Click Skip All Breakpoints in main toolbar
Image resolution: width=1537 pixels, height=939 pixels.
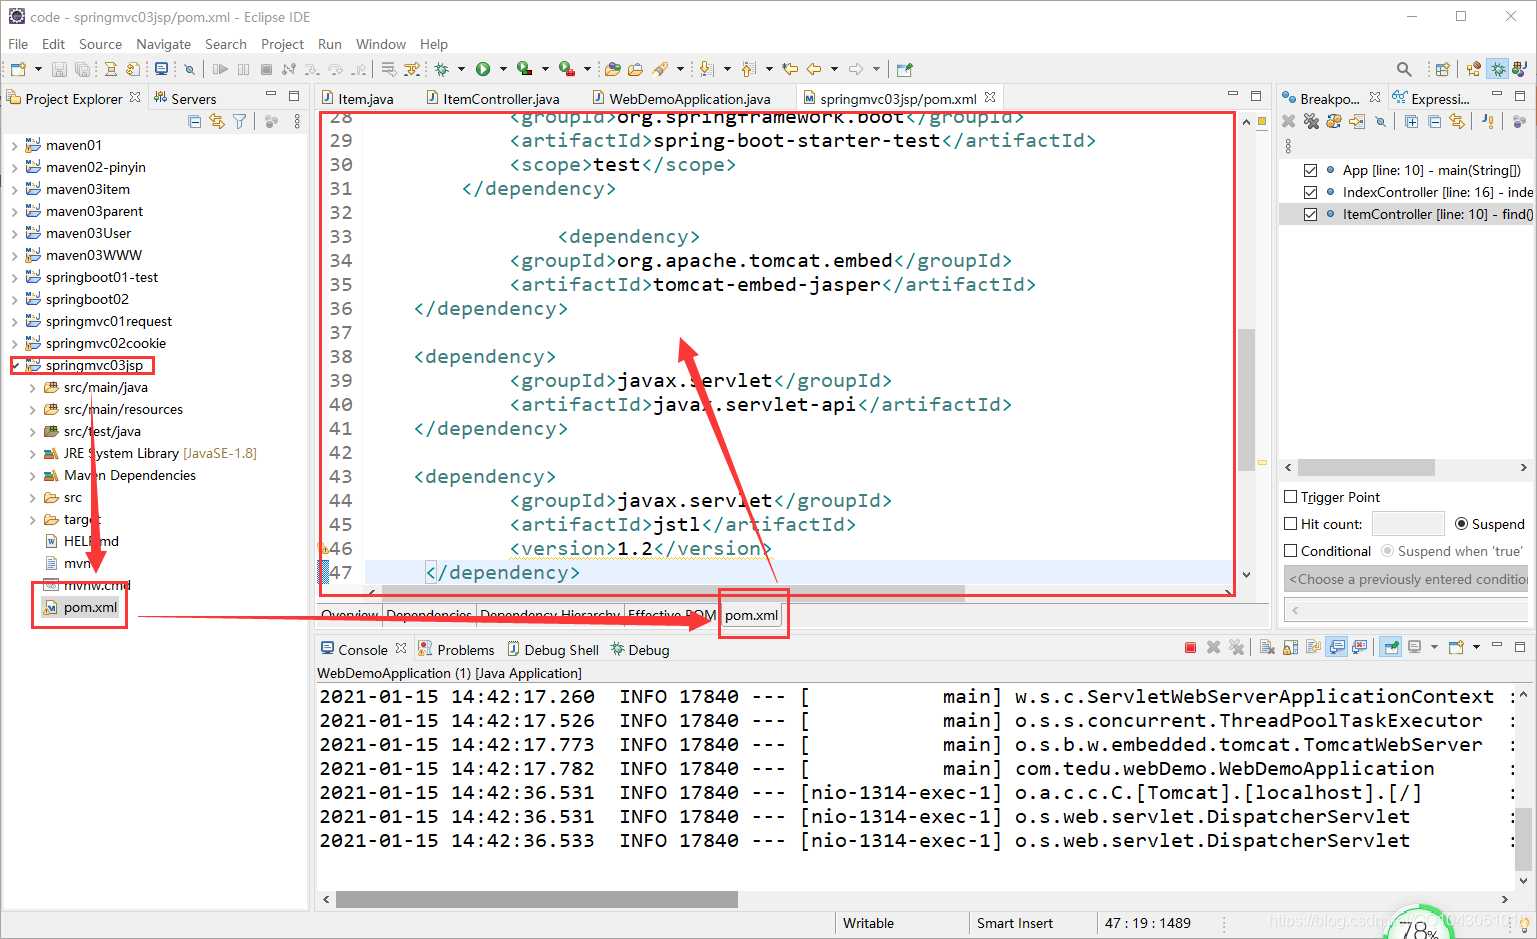(188, 69)
